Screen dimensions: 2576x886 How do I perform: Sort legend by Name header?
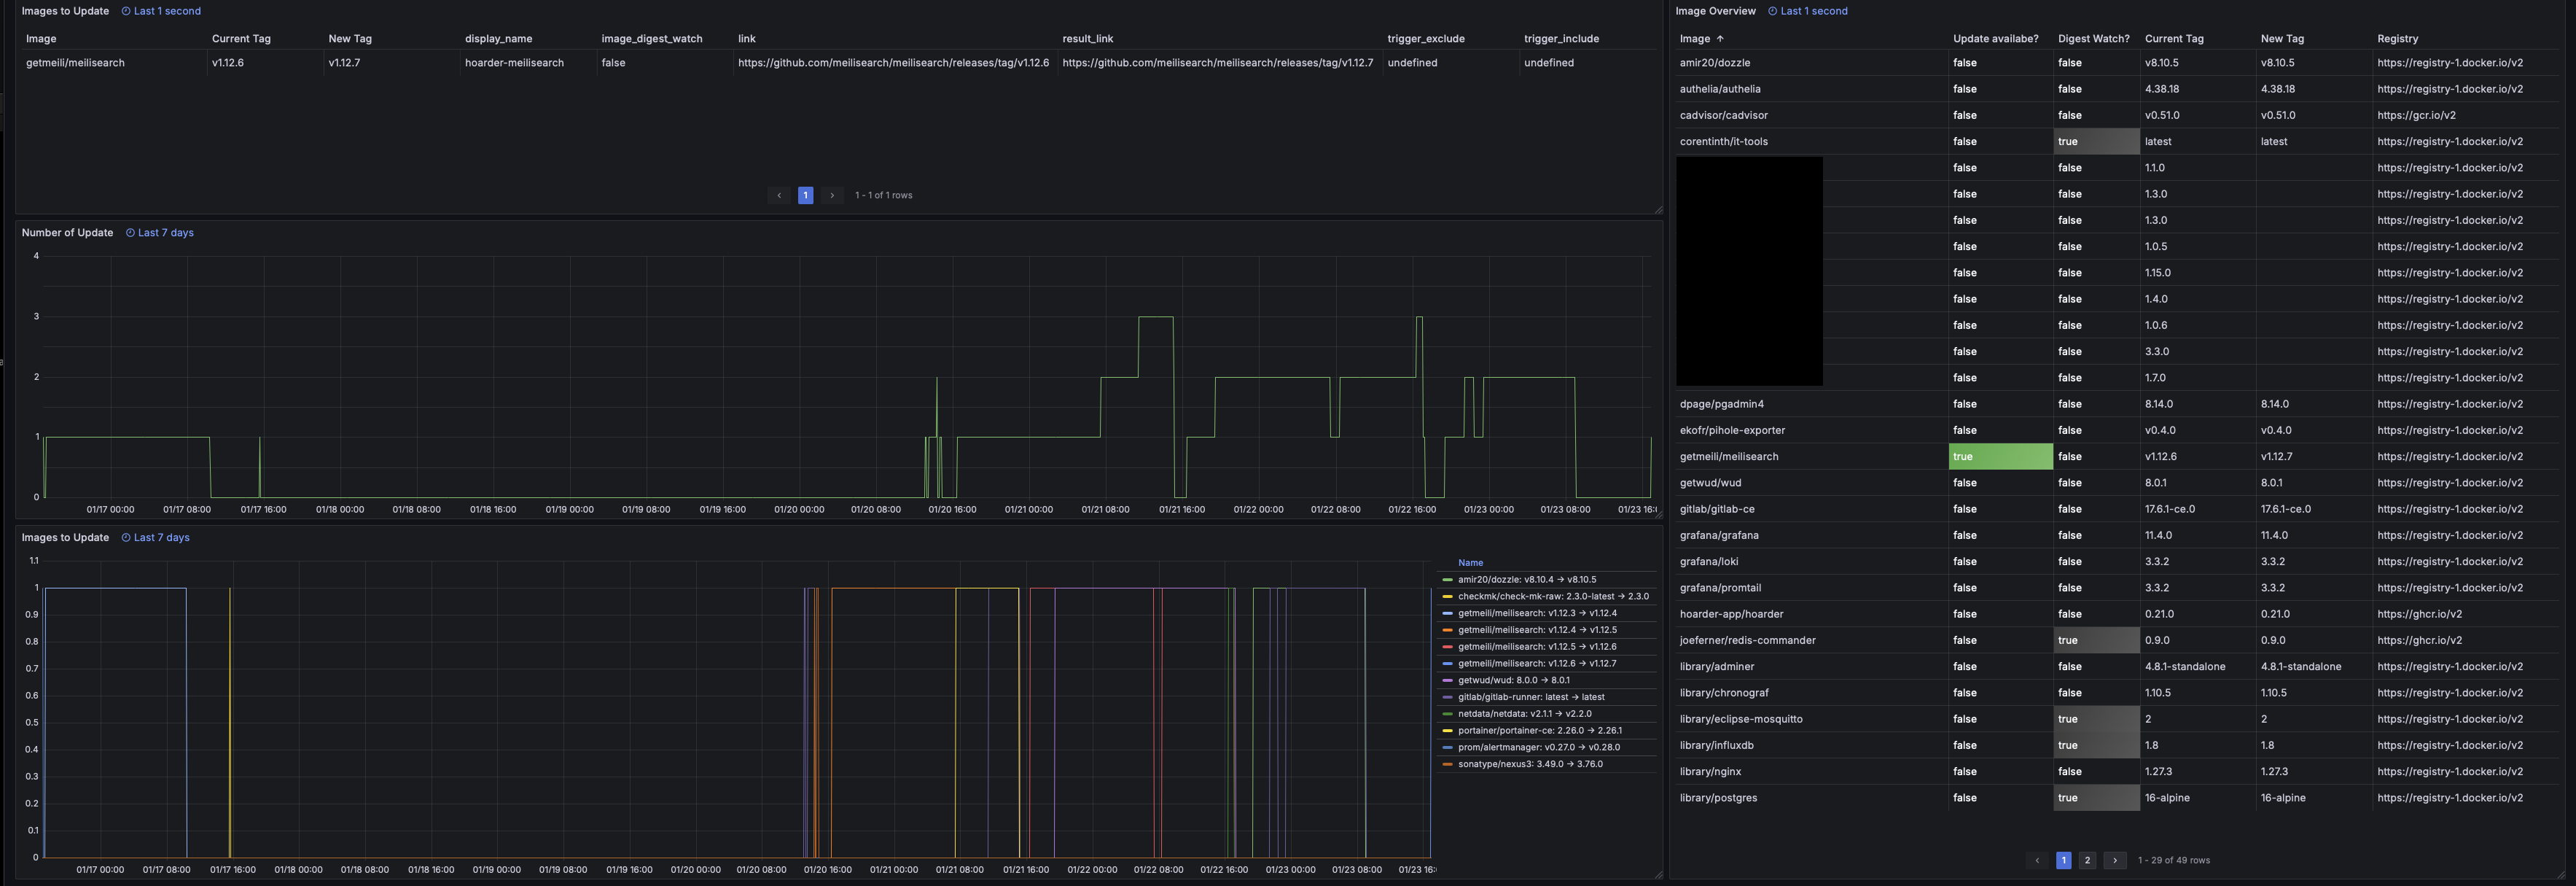click(x=1470, y=563)
